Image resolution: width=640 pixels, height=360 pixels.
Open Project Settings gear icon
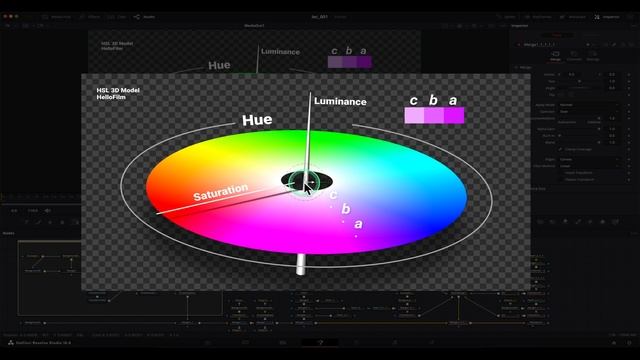[x=629, y=342]
